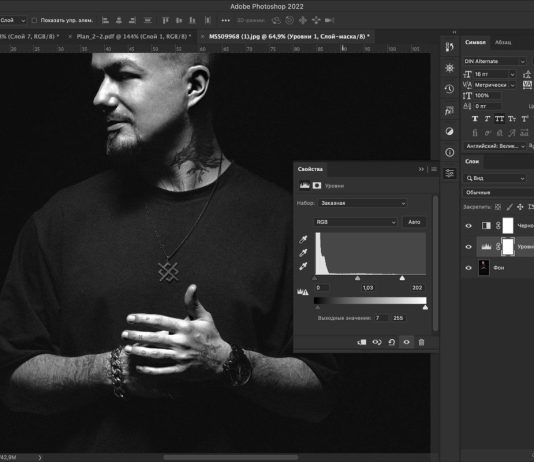Toggle Levels layer visibility in Properties
Image resolution: width=534 pixels, height=462 pixels.
pos(406,342)
